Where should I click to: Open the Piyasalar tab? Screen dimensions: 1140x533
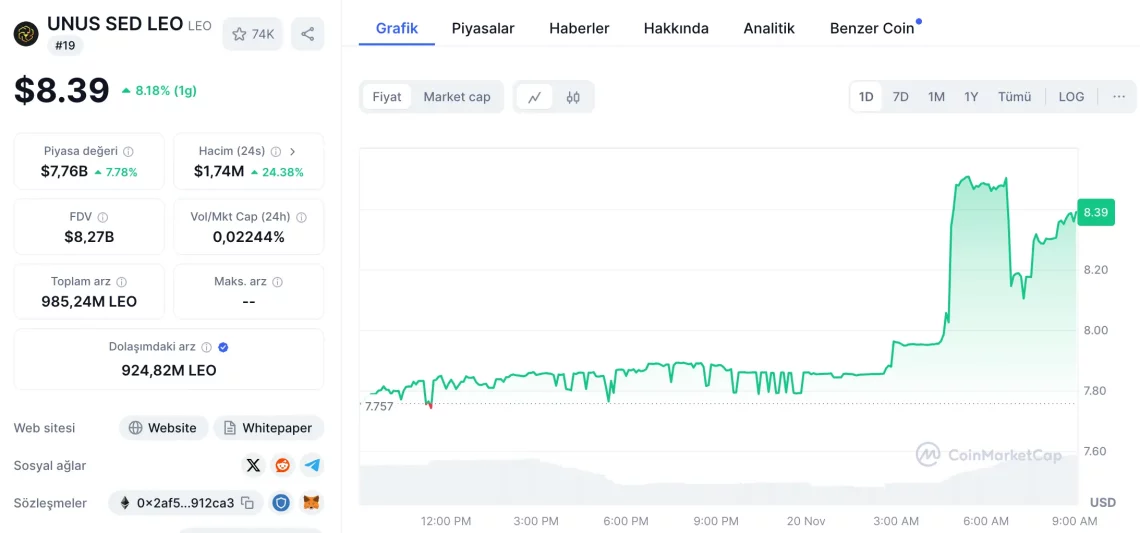(483, 28)
